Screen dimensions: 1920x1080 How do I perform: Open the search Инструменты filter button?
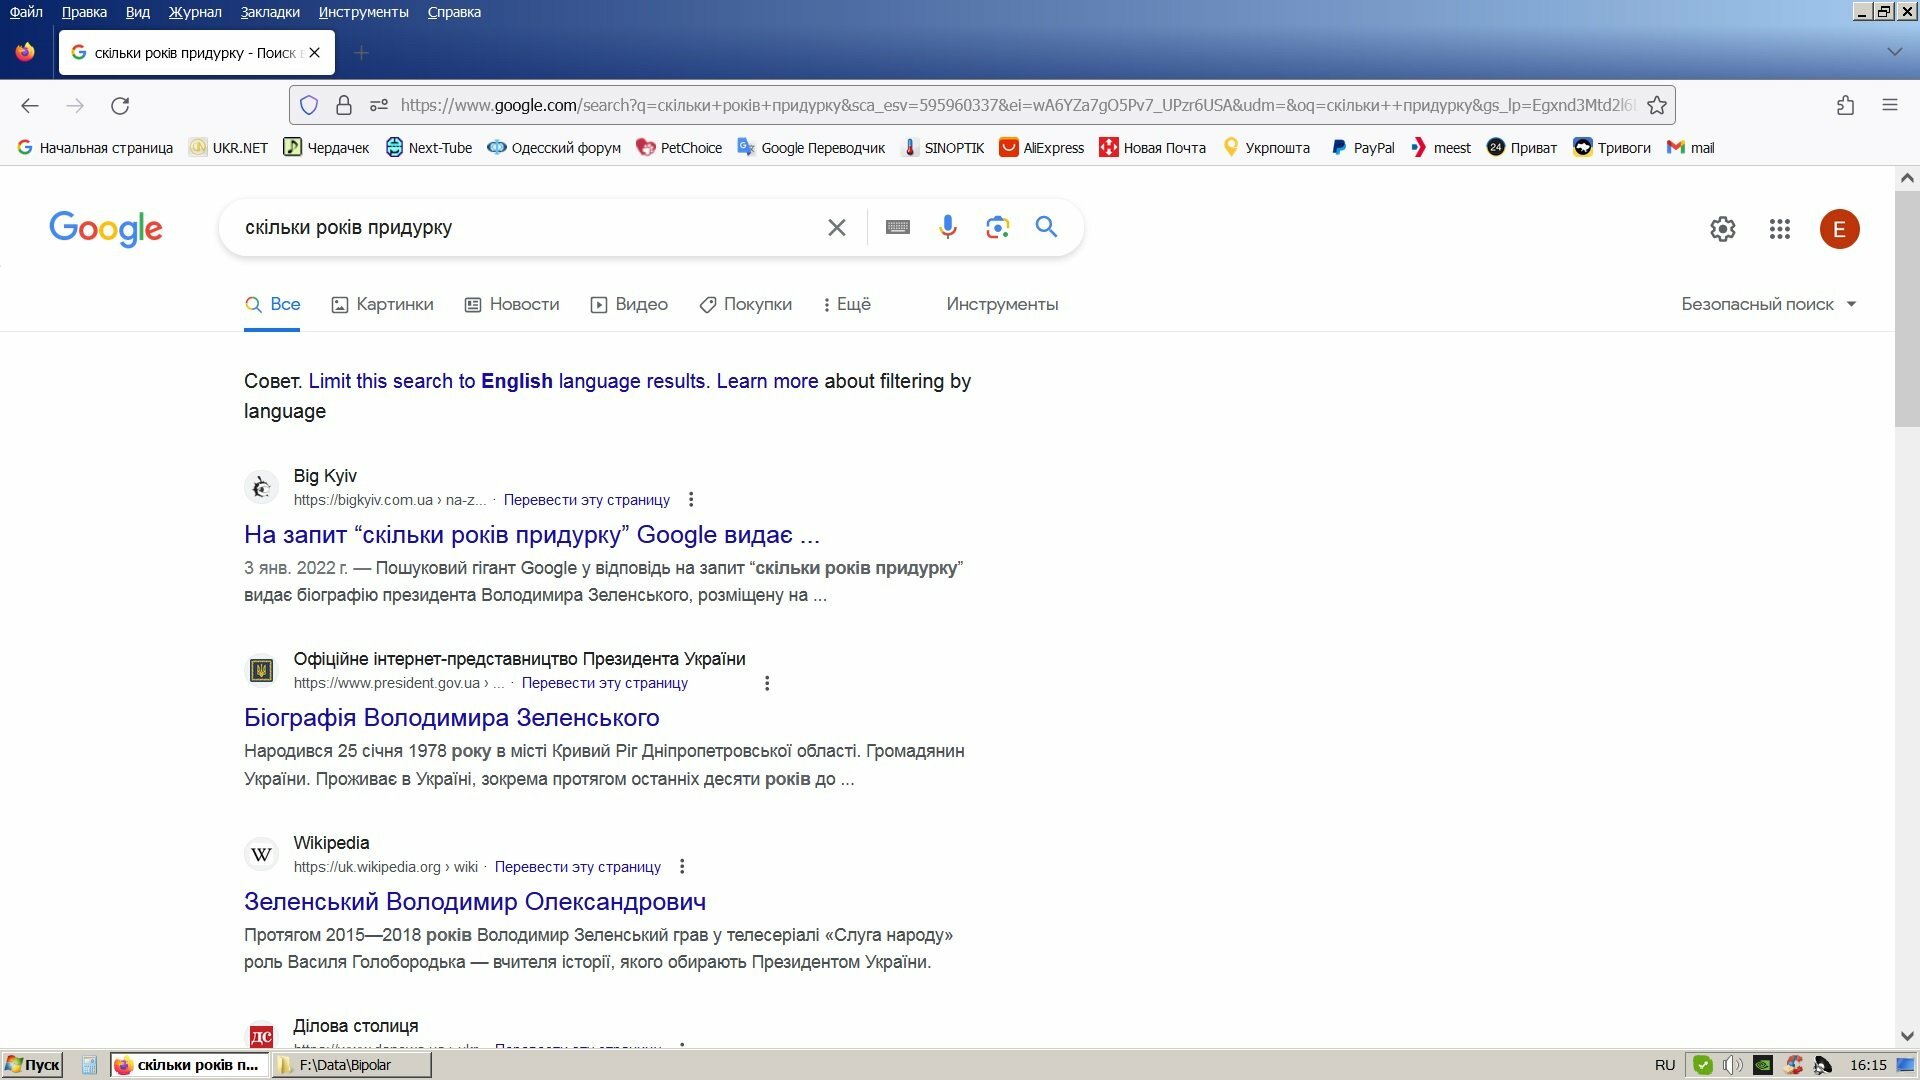(1002, 304)
